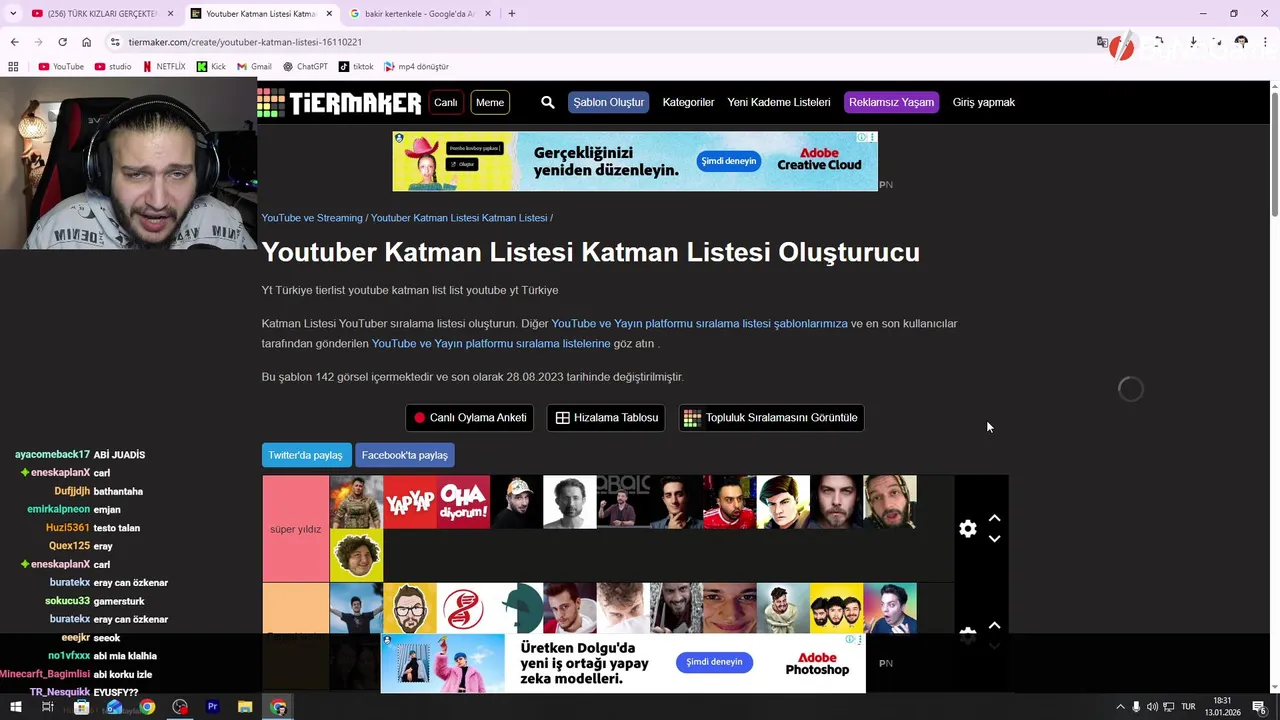Open the Canlı nav item
The image size is (1280, 720).
coord(445,102)
